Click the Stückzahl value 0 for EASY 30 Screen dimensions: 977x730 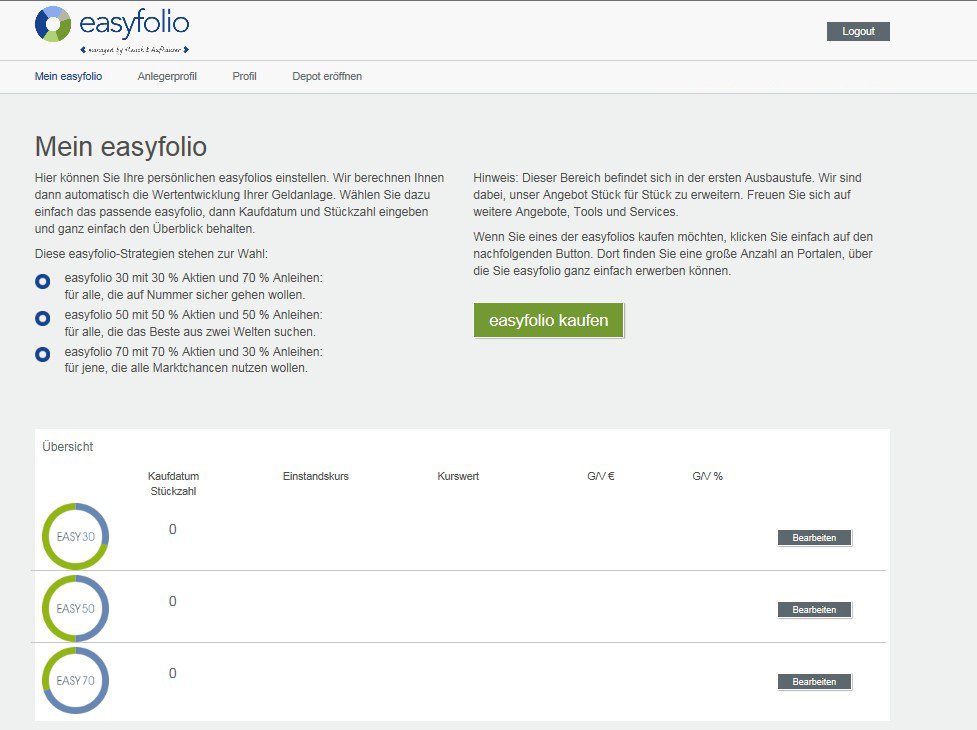(173, 529)
